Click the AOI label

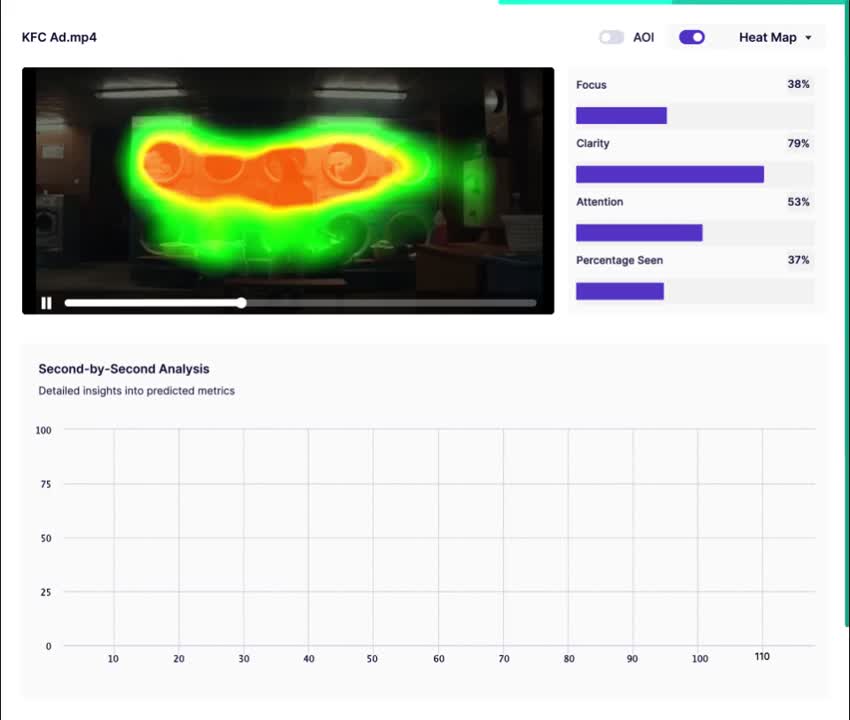pyautogui.click(x=643, y=37)
